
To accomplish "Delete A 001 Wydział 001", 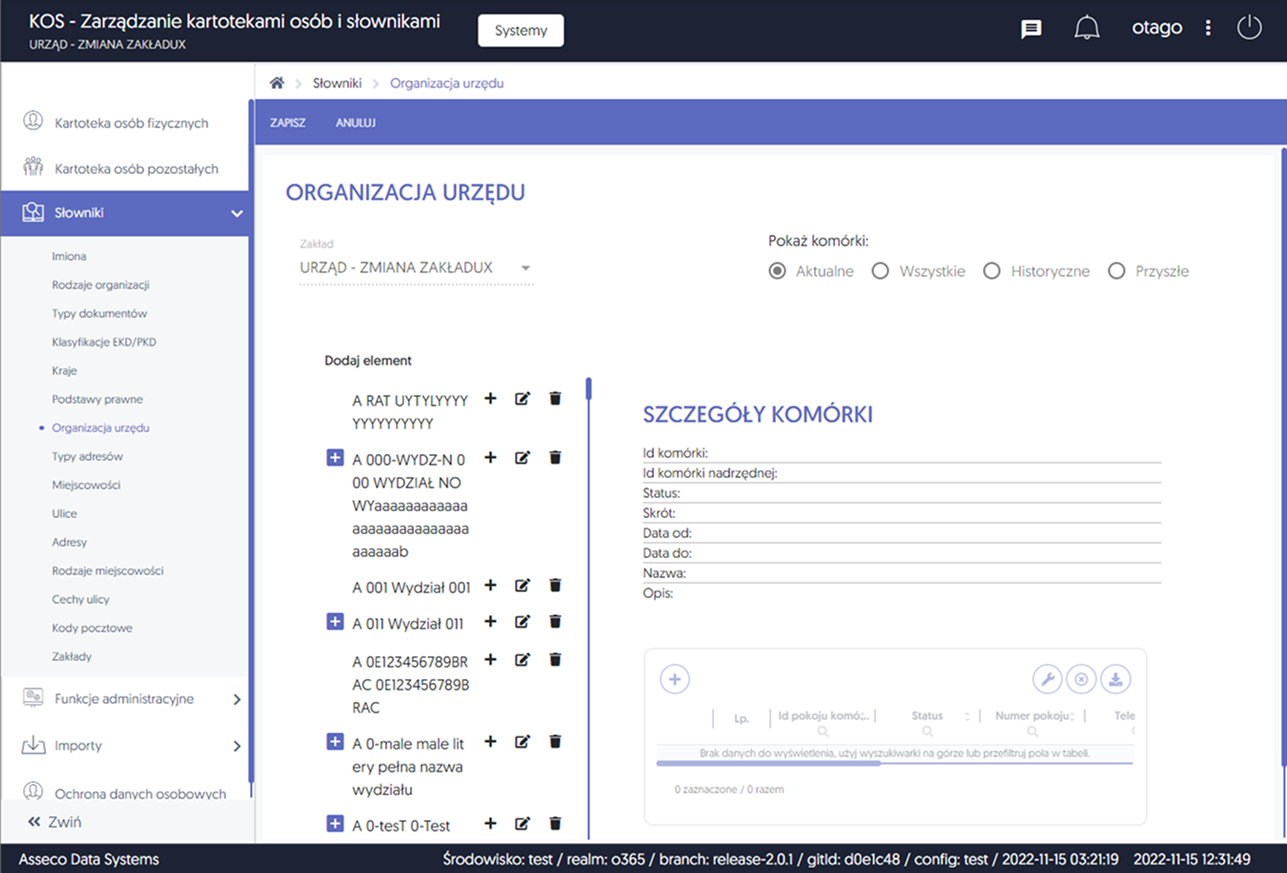I will tap(556, 585).
